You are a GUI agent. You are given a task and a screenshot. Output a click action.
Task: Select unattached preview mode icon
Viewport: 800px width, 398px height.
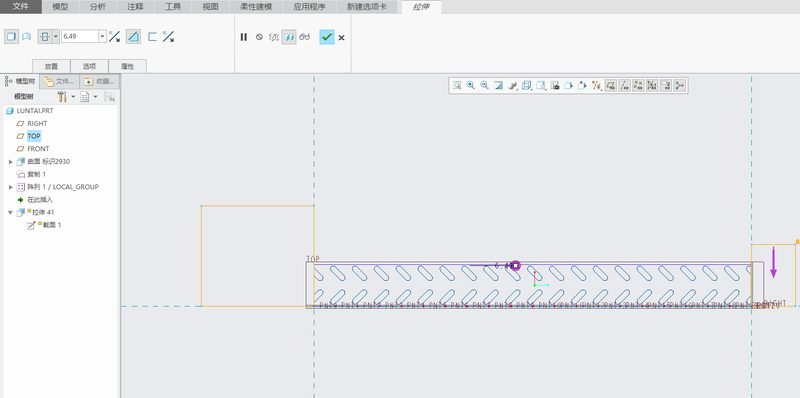[274, 37]
